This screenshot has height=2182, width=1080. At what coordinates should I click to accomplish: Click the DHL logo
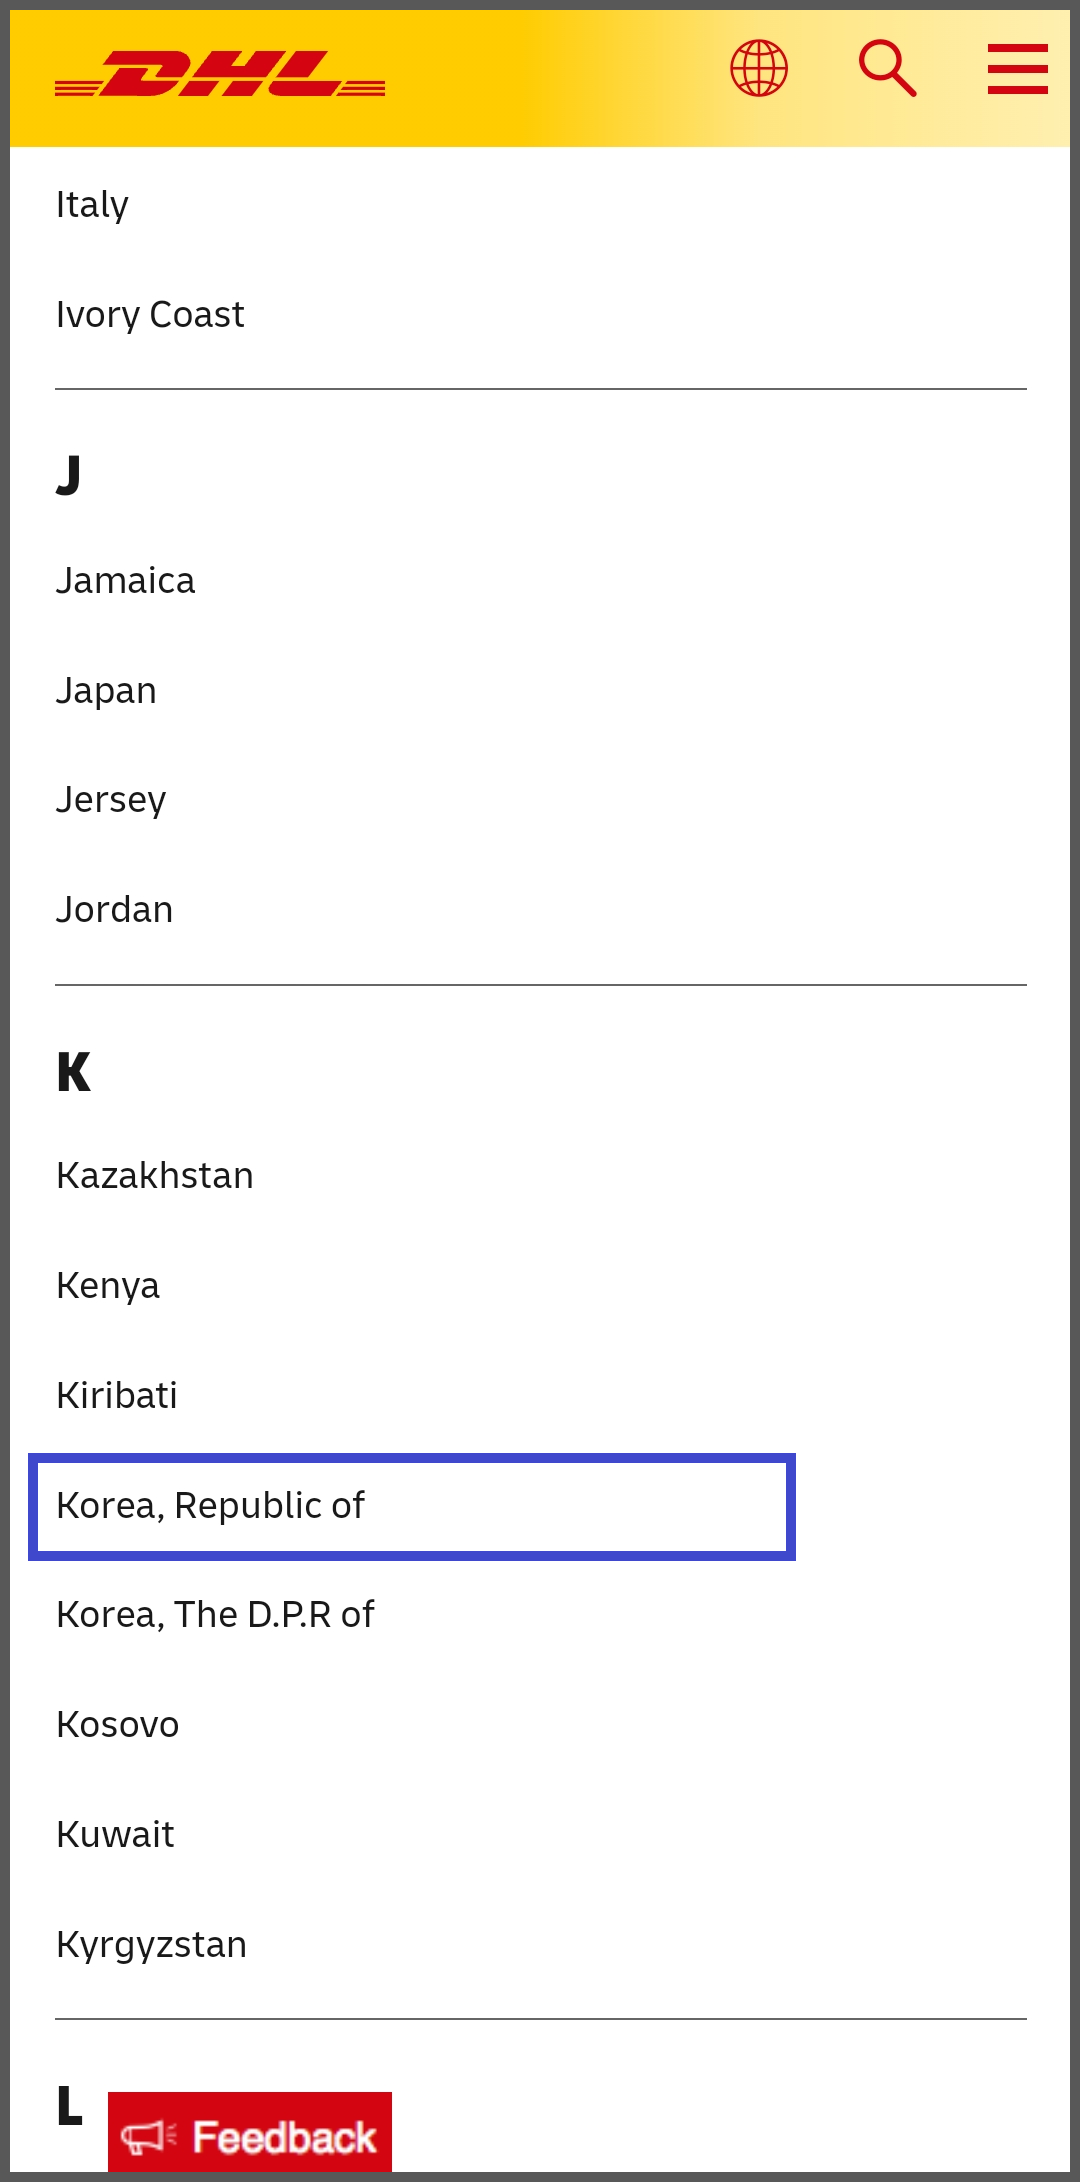[220, 73]
